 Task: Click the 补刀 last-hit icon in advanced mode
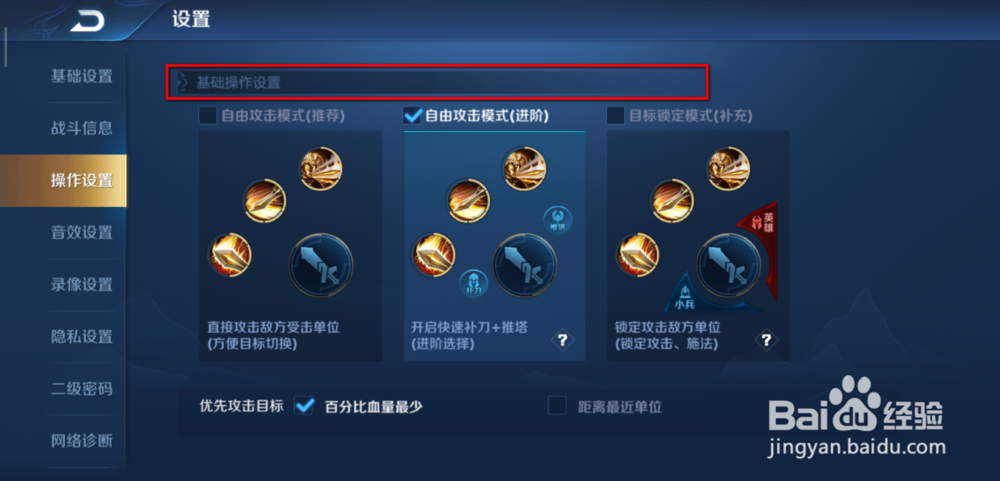click(x=474, y=284)
